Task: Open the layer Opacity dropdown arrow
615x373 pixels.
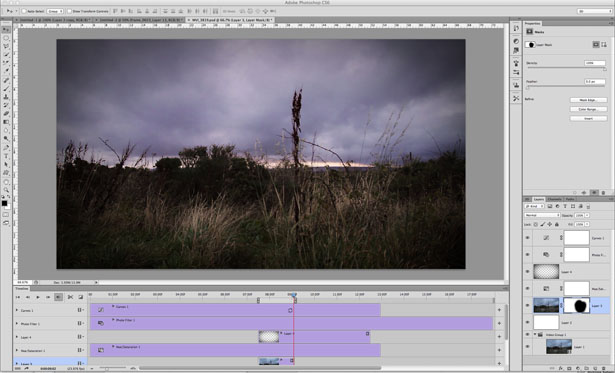Action: [x=587, y=215]
